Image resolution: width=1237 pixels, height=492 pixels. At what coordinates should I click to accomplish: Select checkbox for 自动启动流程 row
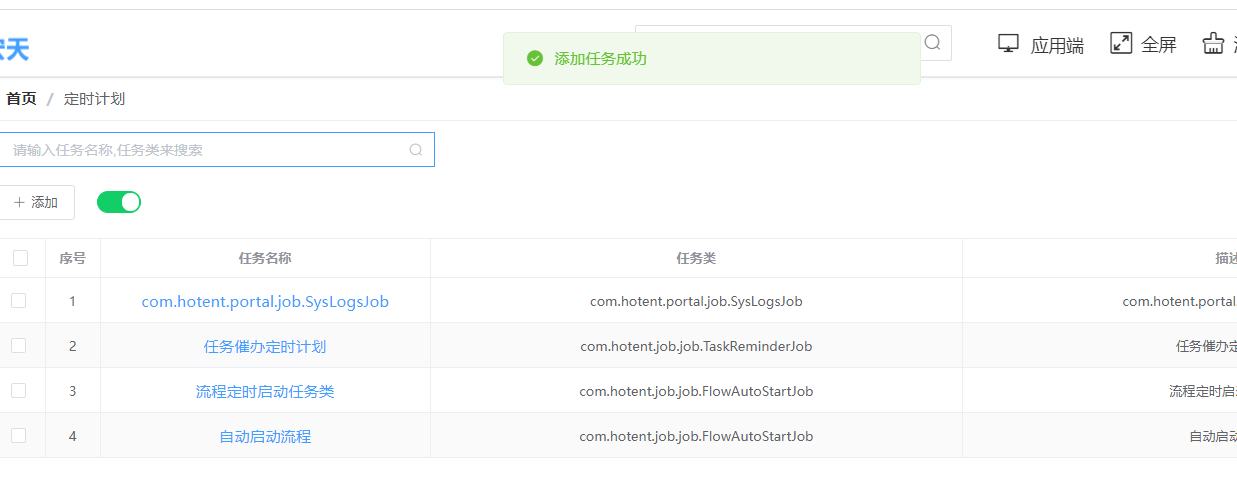pyautogui.click(x=19, y=435)
